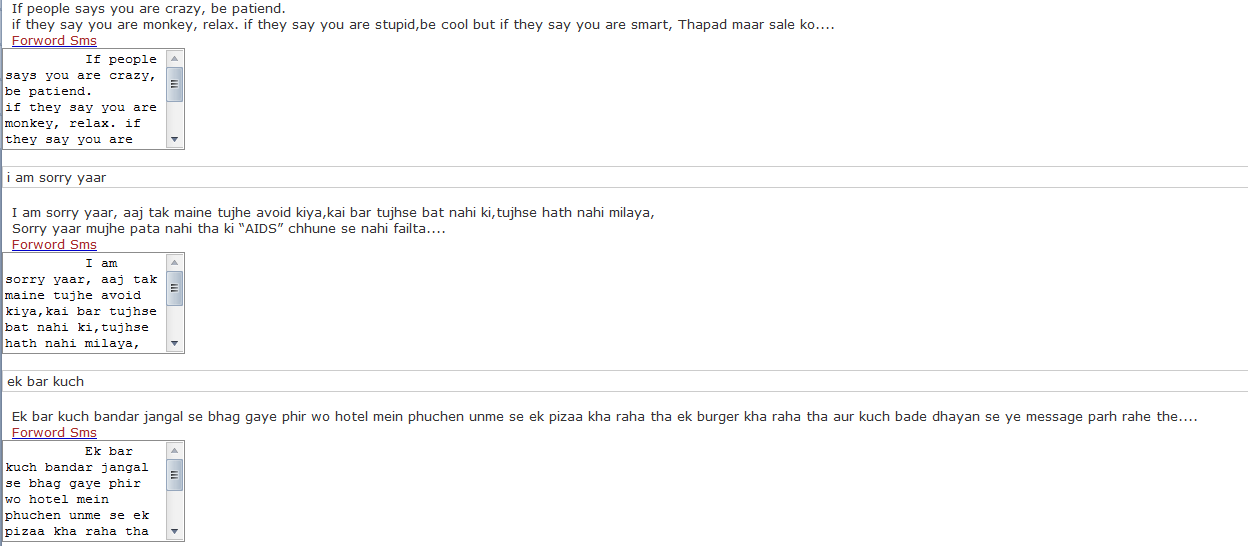Select the "ek bar kuch" heading
Viewport: 1248px width, 546px height.
[x=46, y=382]
